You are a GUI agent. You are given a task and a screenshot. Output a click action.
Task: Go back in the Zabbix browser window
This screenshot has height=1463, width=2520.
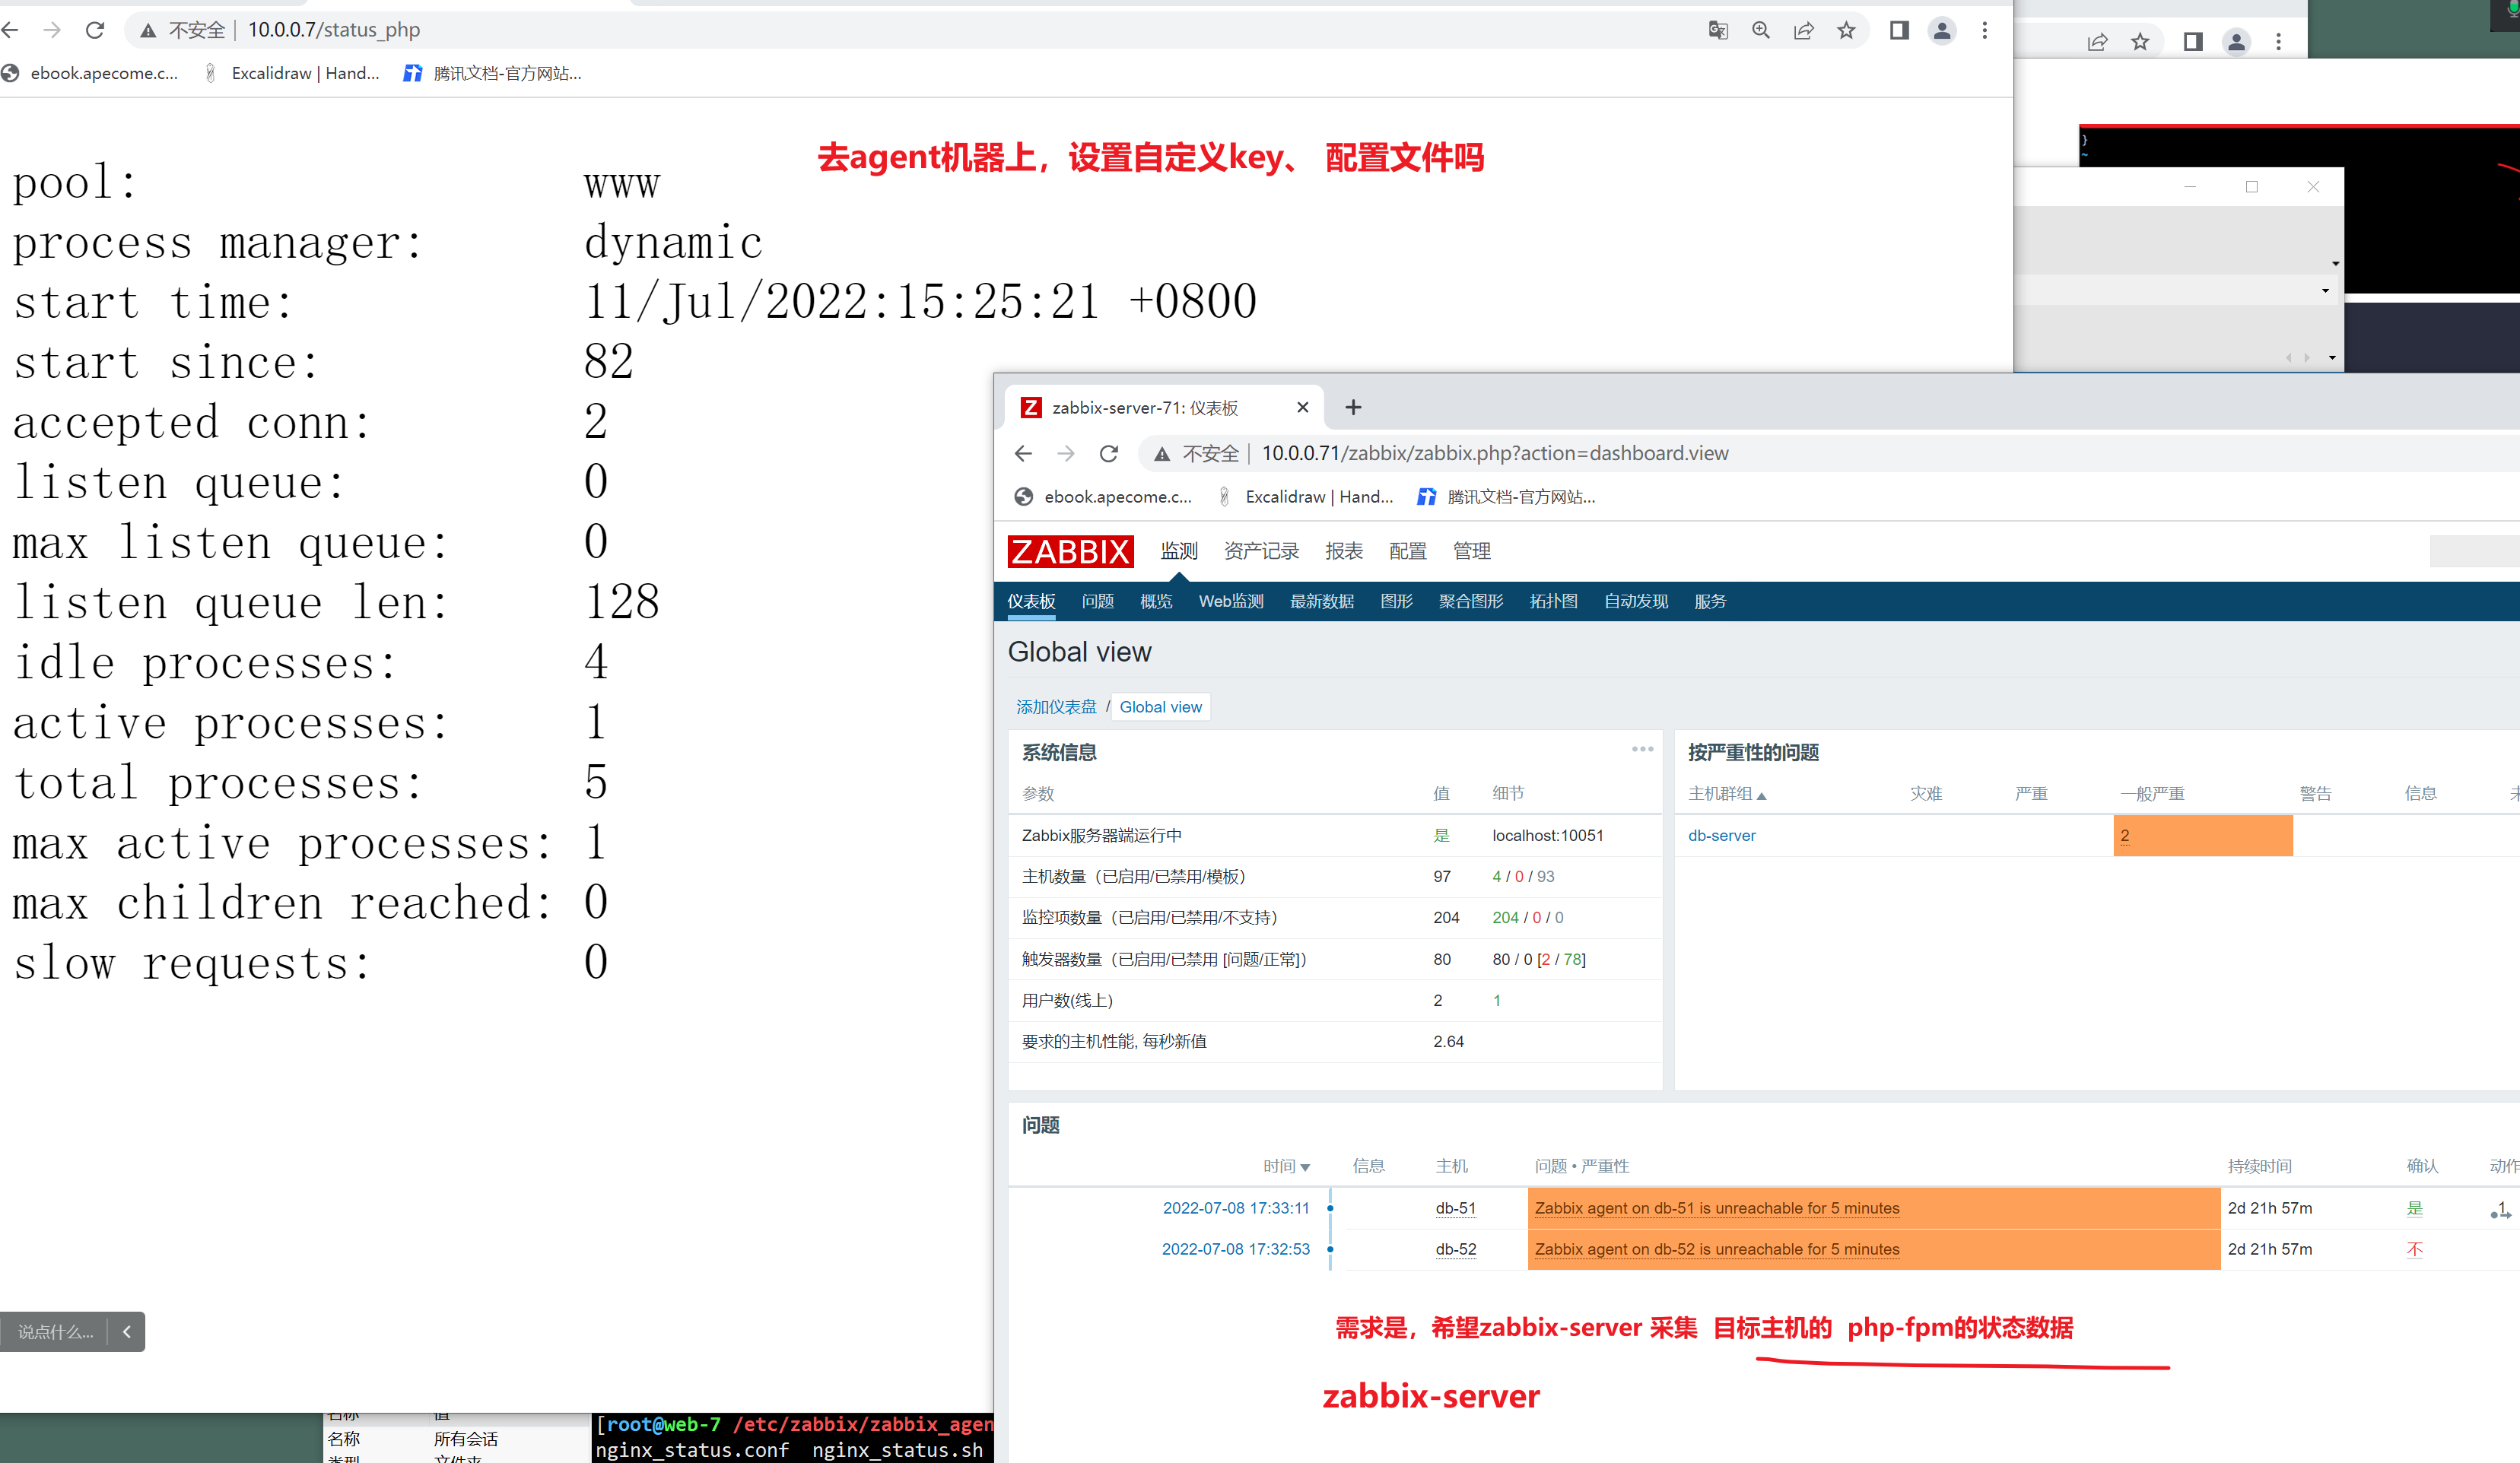point(1023,453)
